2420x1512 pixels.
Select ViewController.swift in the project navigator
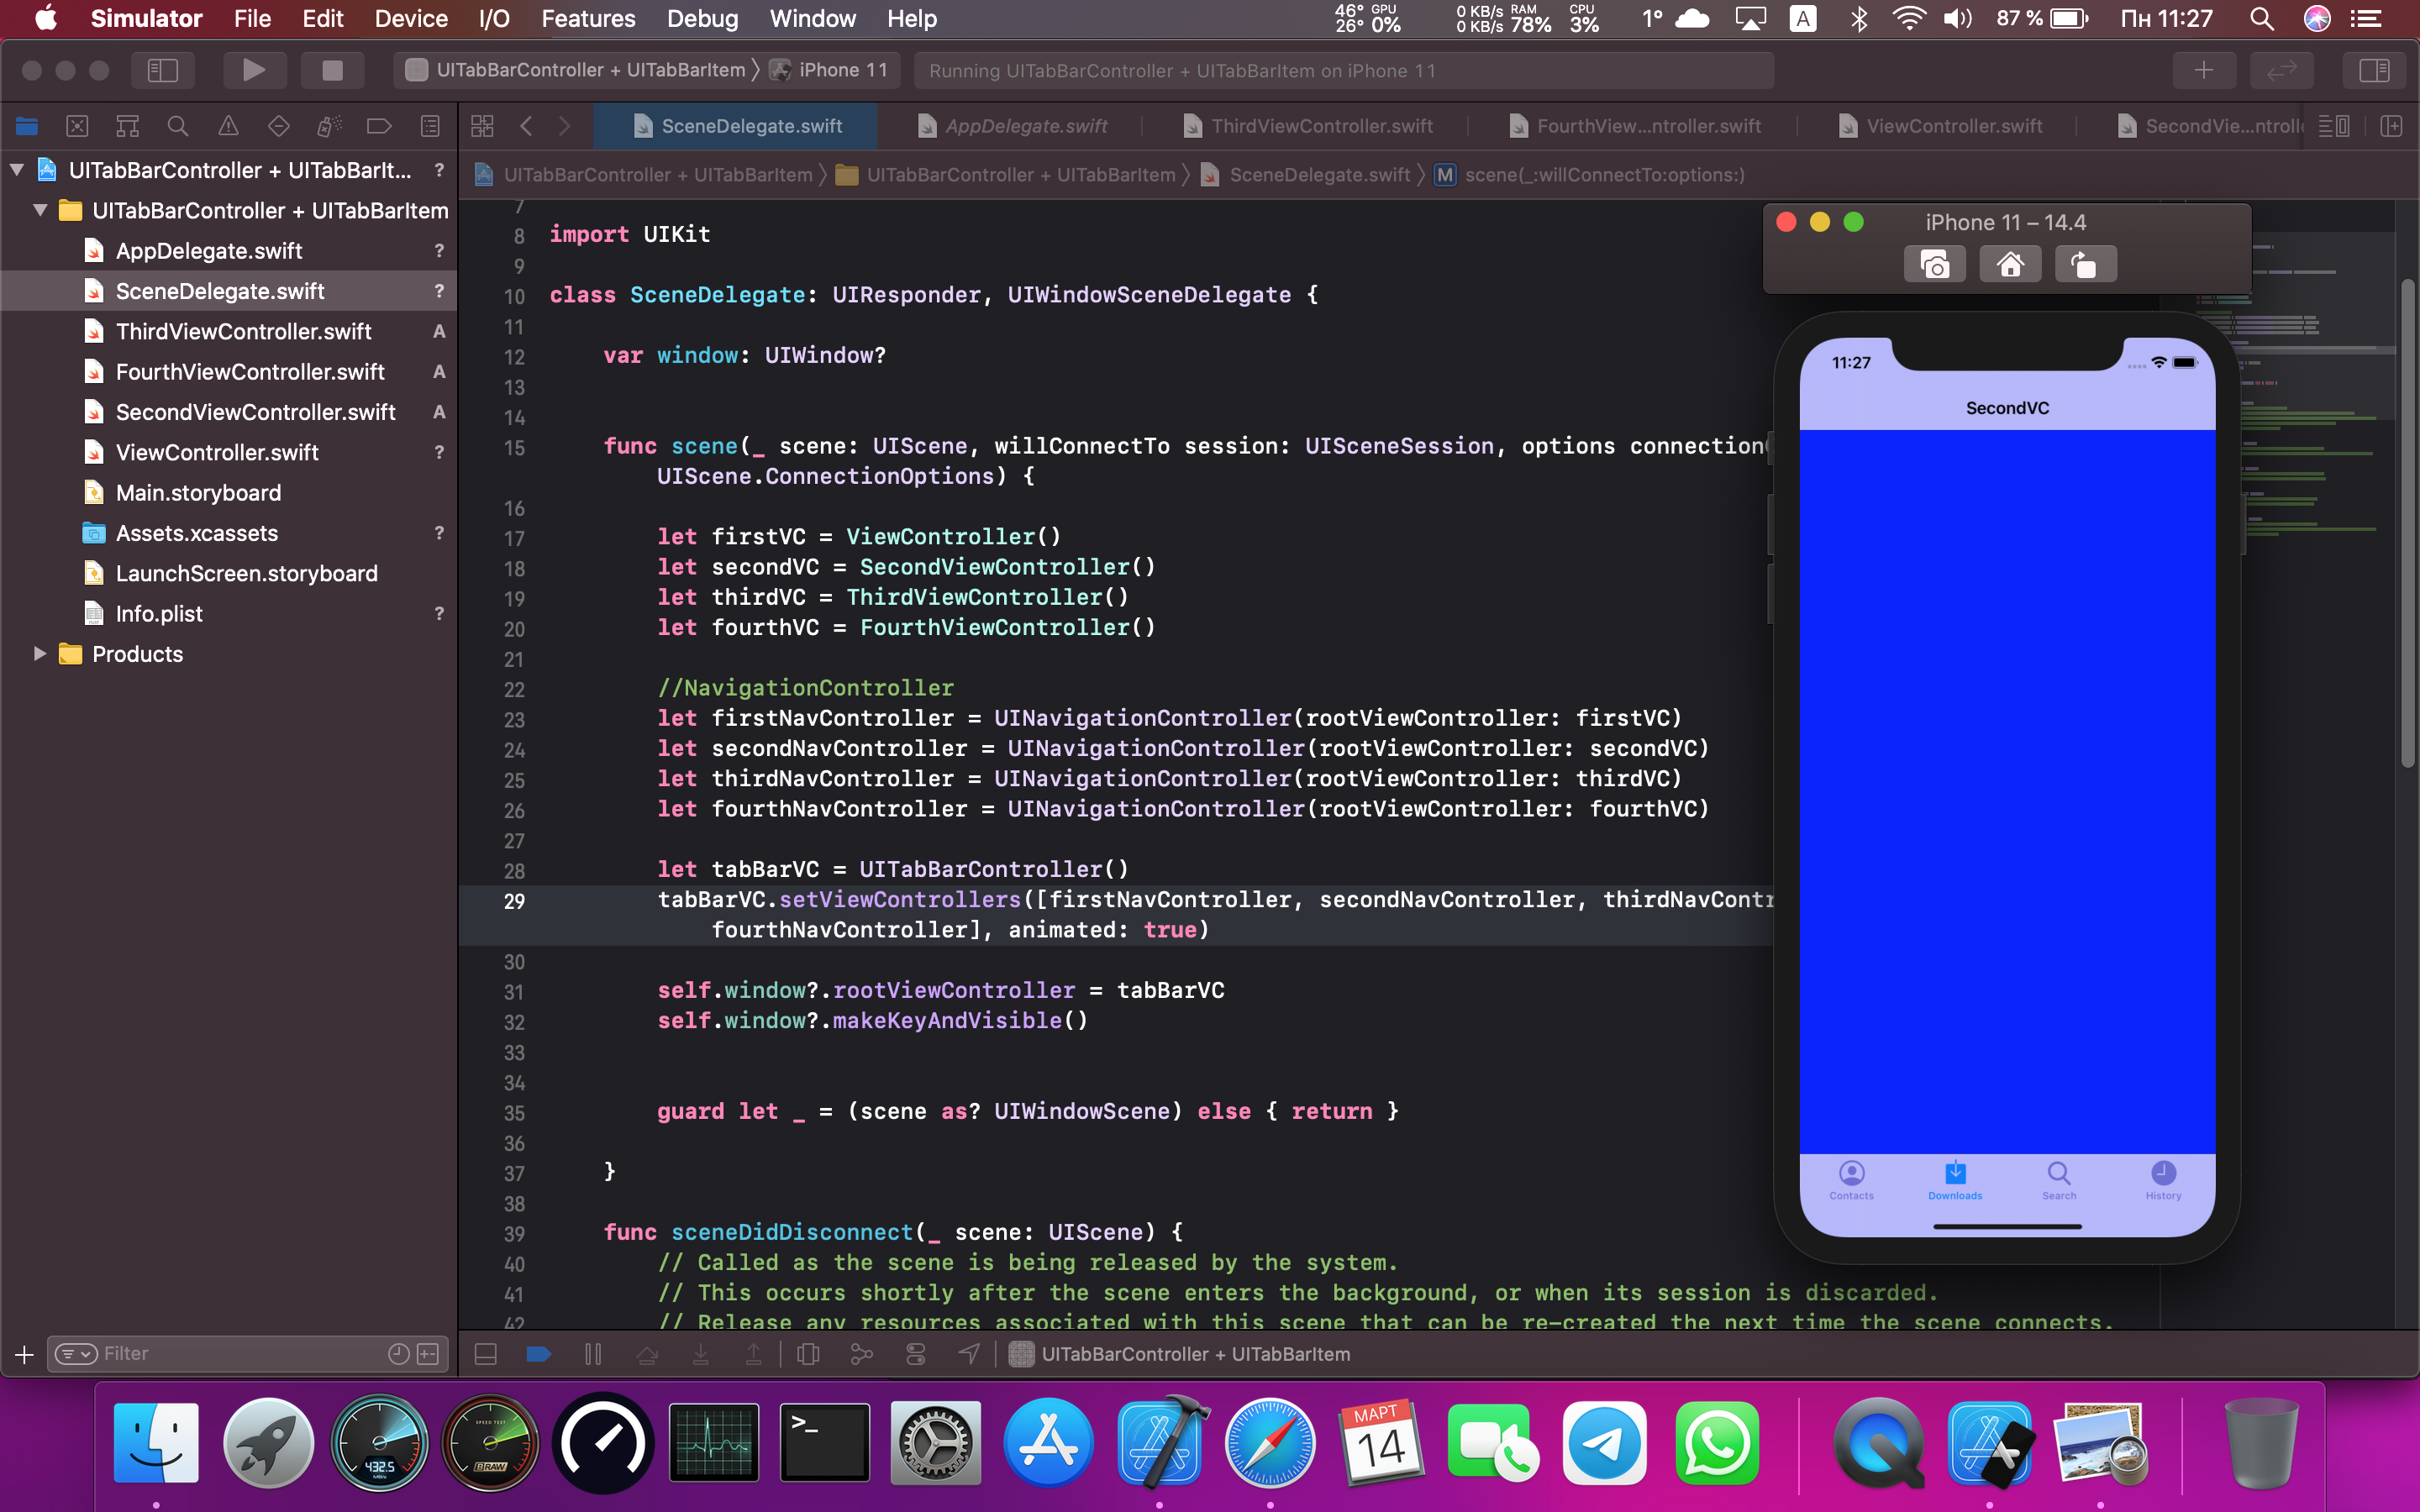(x=217, y=453)
